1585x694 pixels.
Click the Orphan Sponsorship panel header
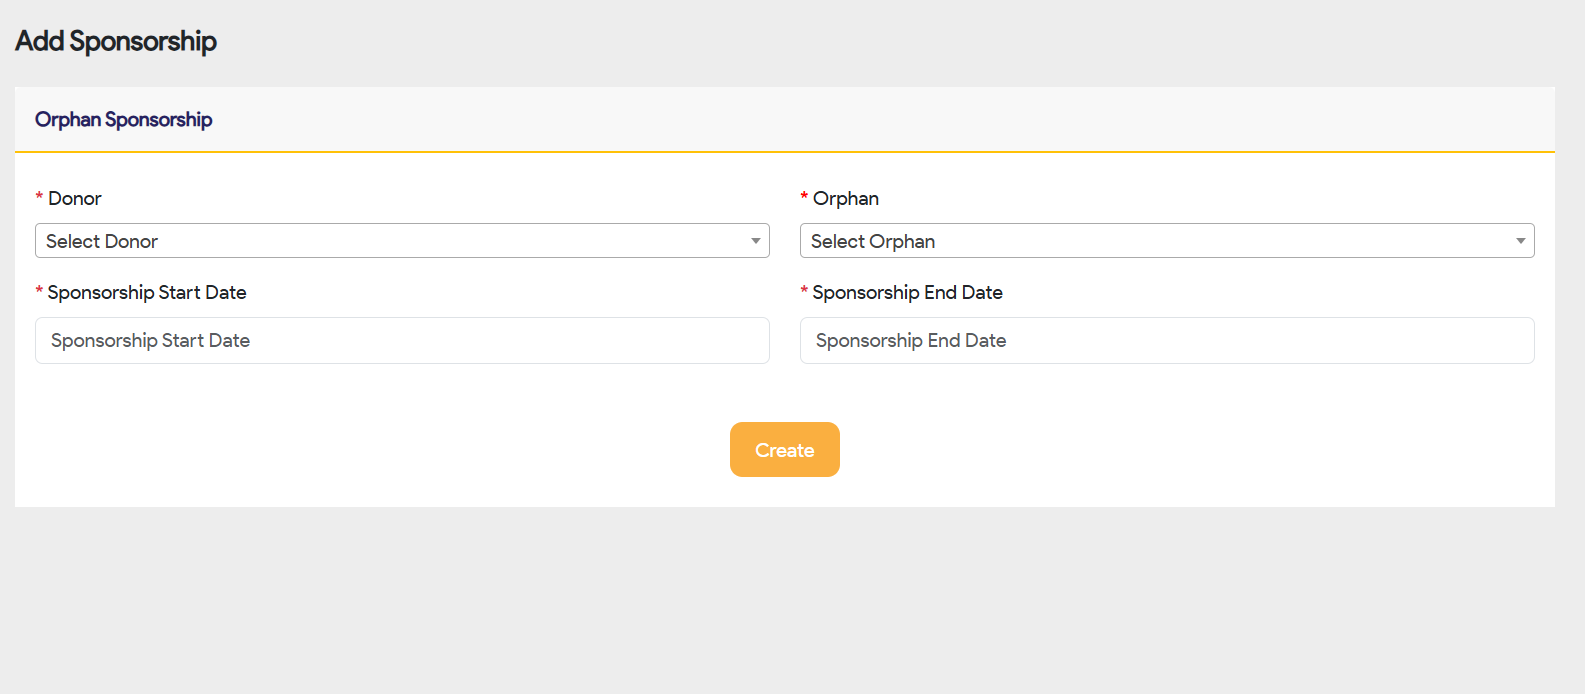124,120
